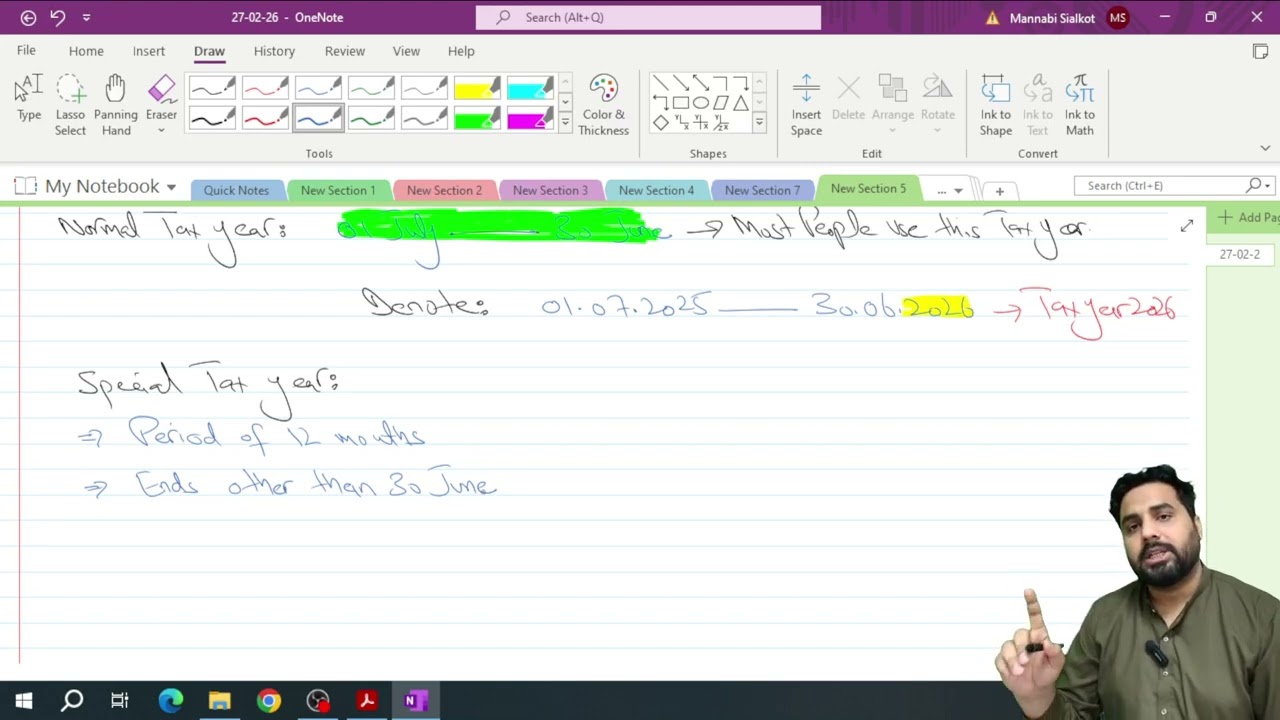Pick the thin black pen
Screen dimensions: 1280x720
pyautogui.click(x=212, y=88)
